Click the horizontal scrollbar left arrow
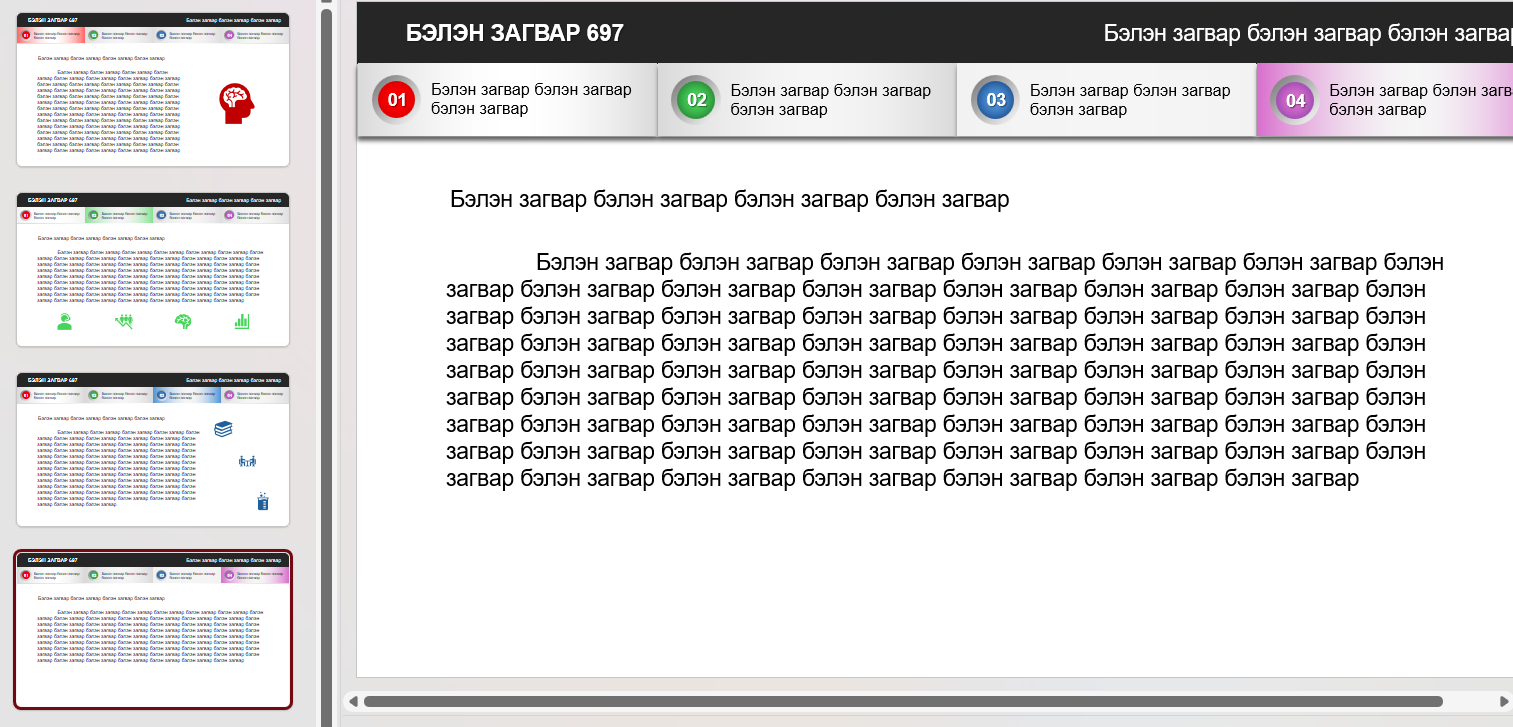The width and height of the screenshot is (1513, 727). pos(351,701)
